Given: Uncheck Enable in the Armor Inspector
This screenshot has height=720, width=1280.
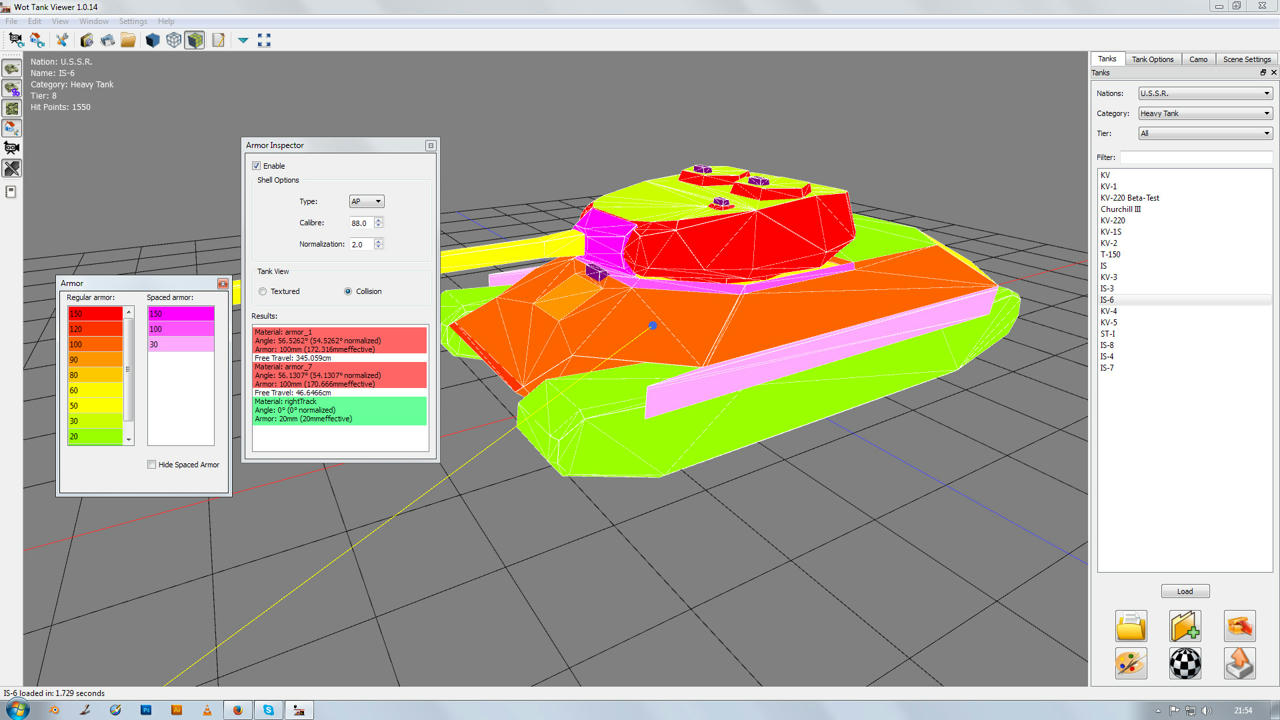Looking at the screenshot, I should (x=258, y=165).
